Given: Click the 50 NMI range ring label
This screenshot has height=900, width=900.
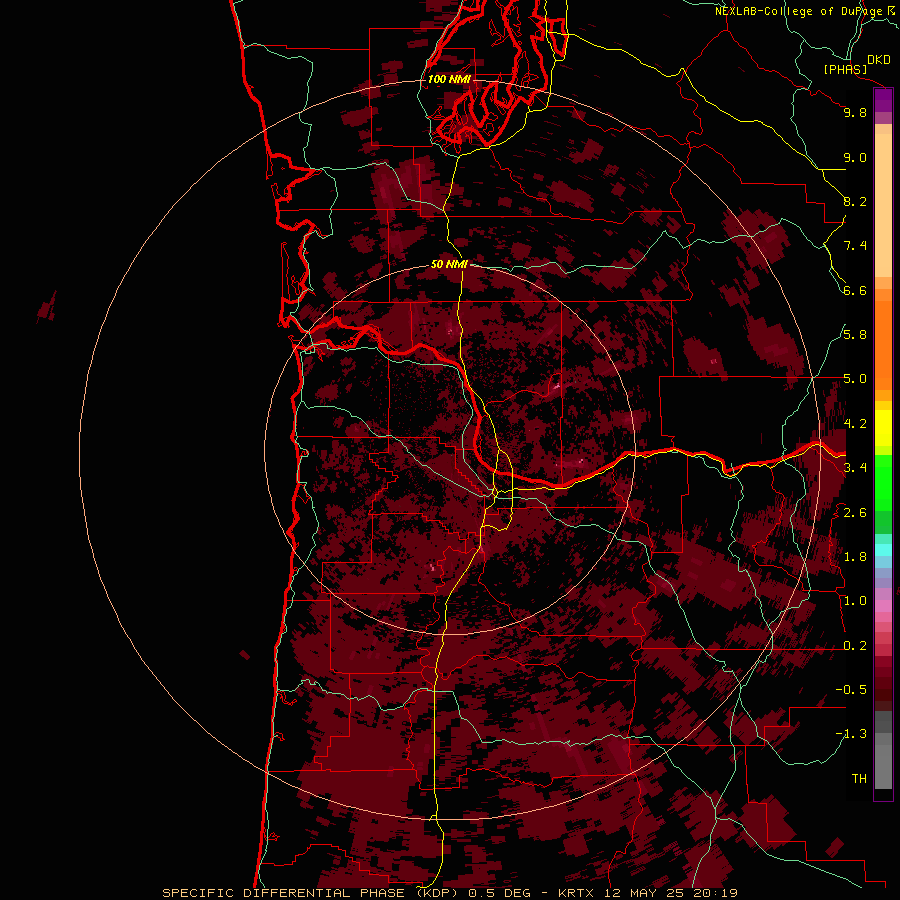Looking at the screenshot, I should (449, 264).
